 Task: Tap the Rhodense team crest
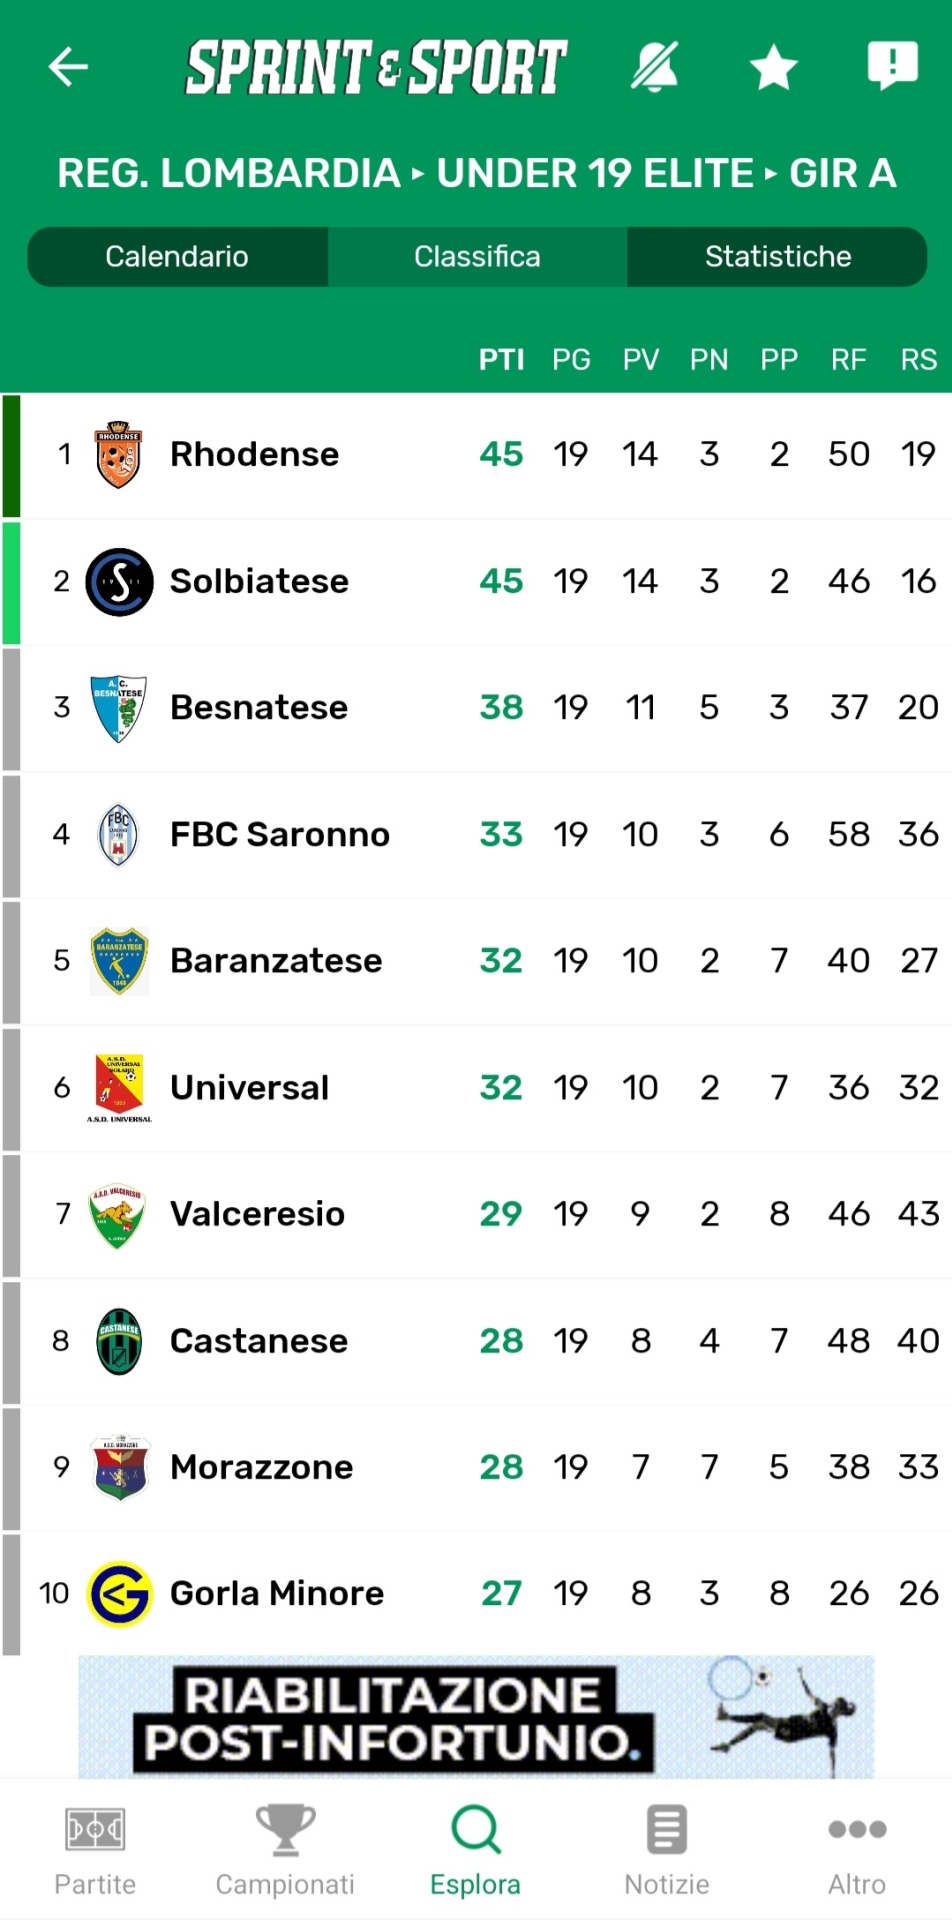click(118, 454)
